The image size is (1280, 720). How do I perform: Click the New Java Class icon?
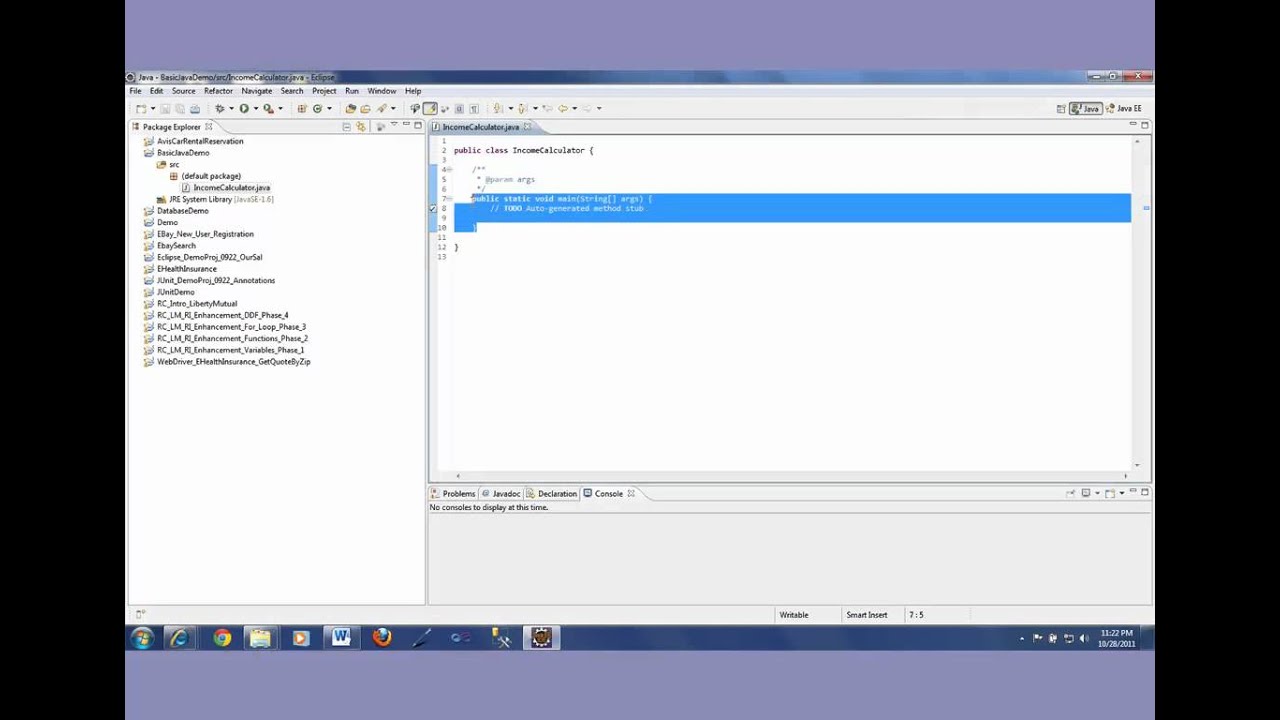317,109
